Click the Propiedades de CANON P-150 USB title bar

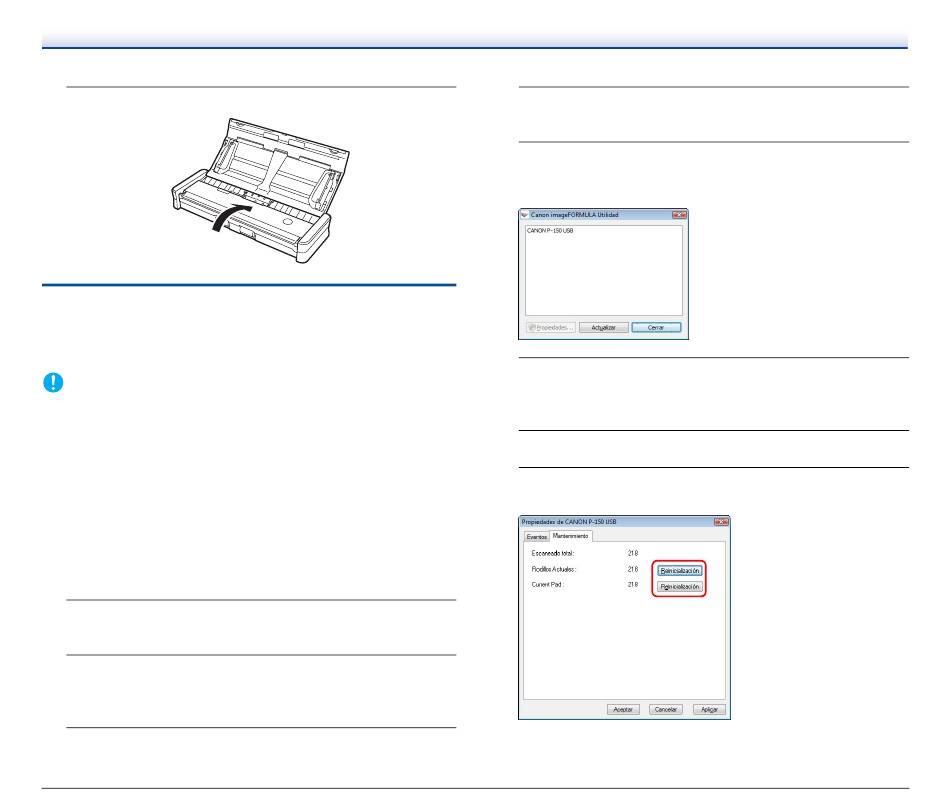point(624,522)
